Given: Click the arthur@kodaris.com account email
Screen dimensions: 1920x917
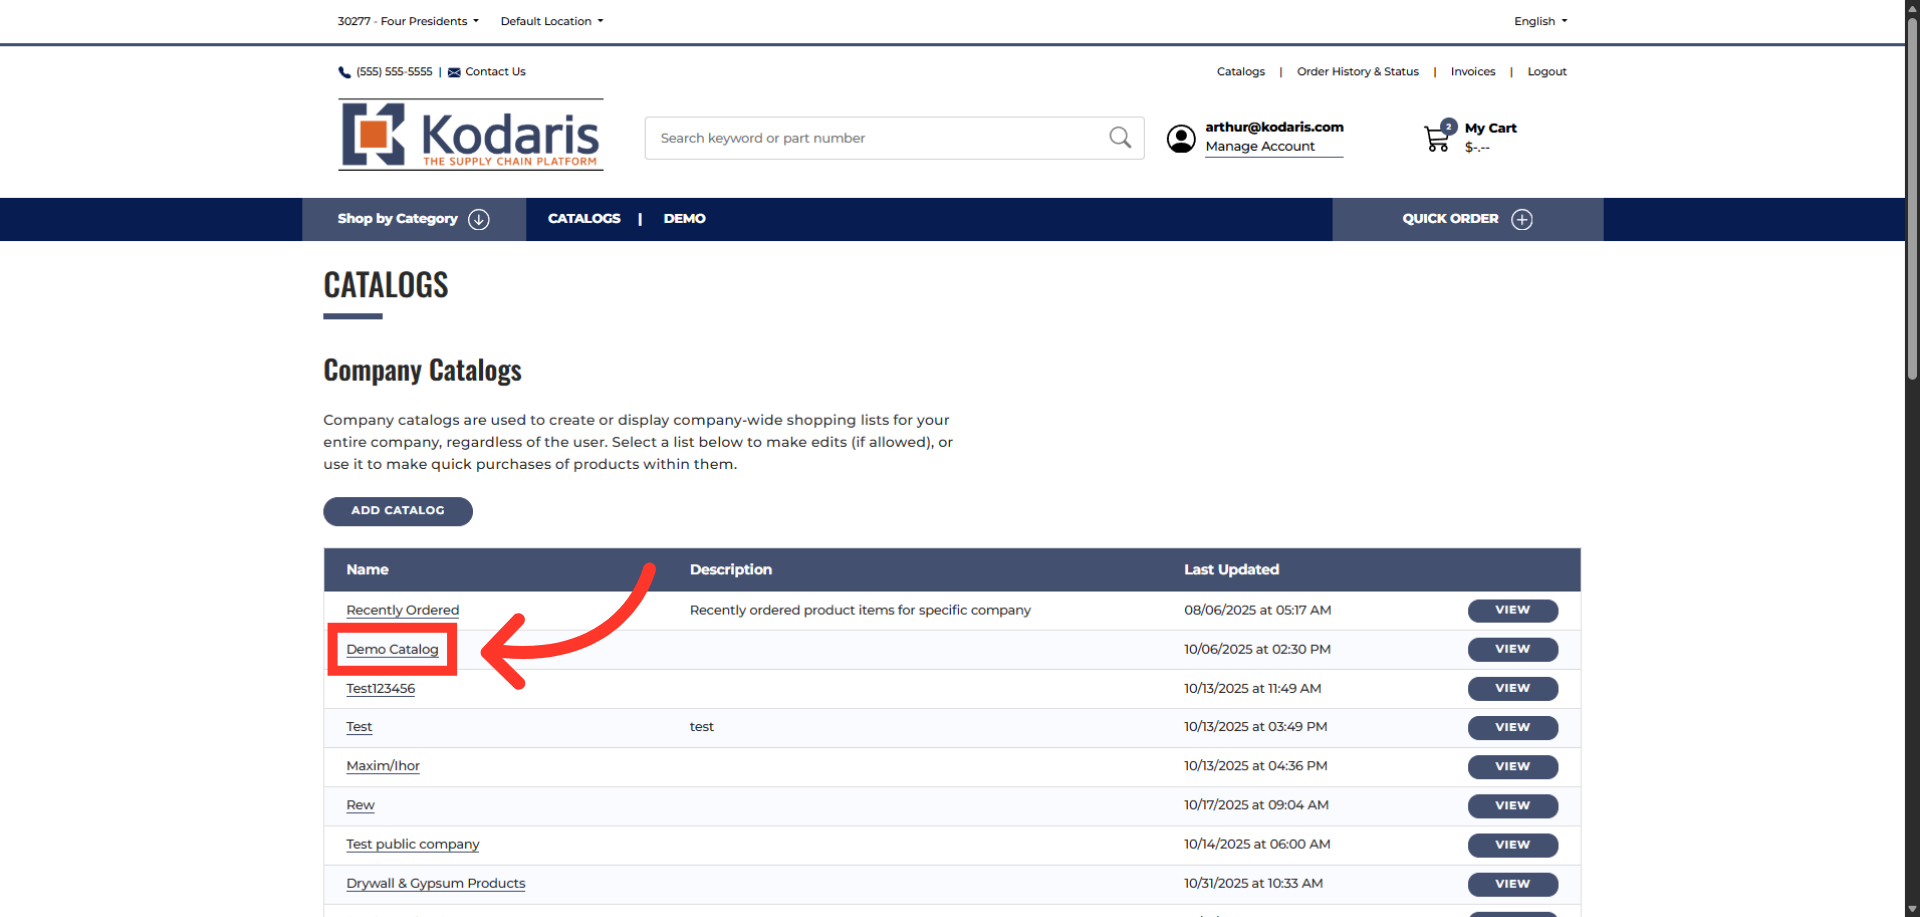Looking at the screenshot, I should [1274, 127].
